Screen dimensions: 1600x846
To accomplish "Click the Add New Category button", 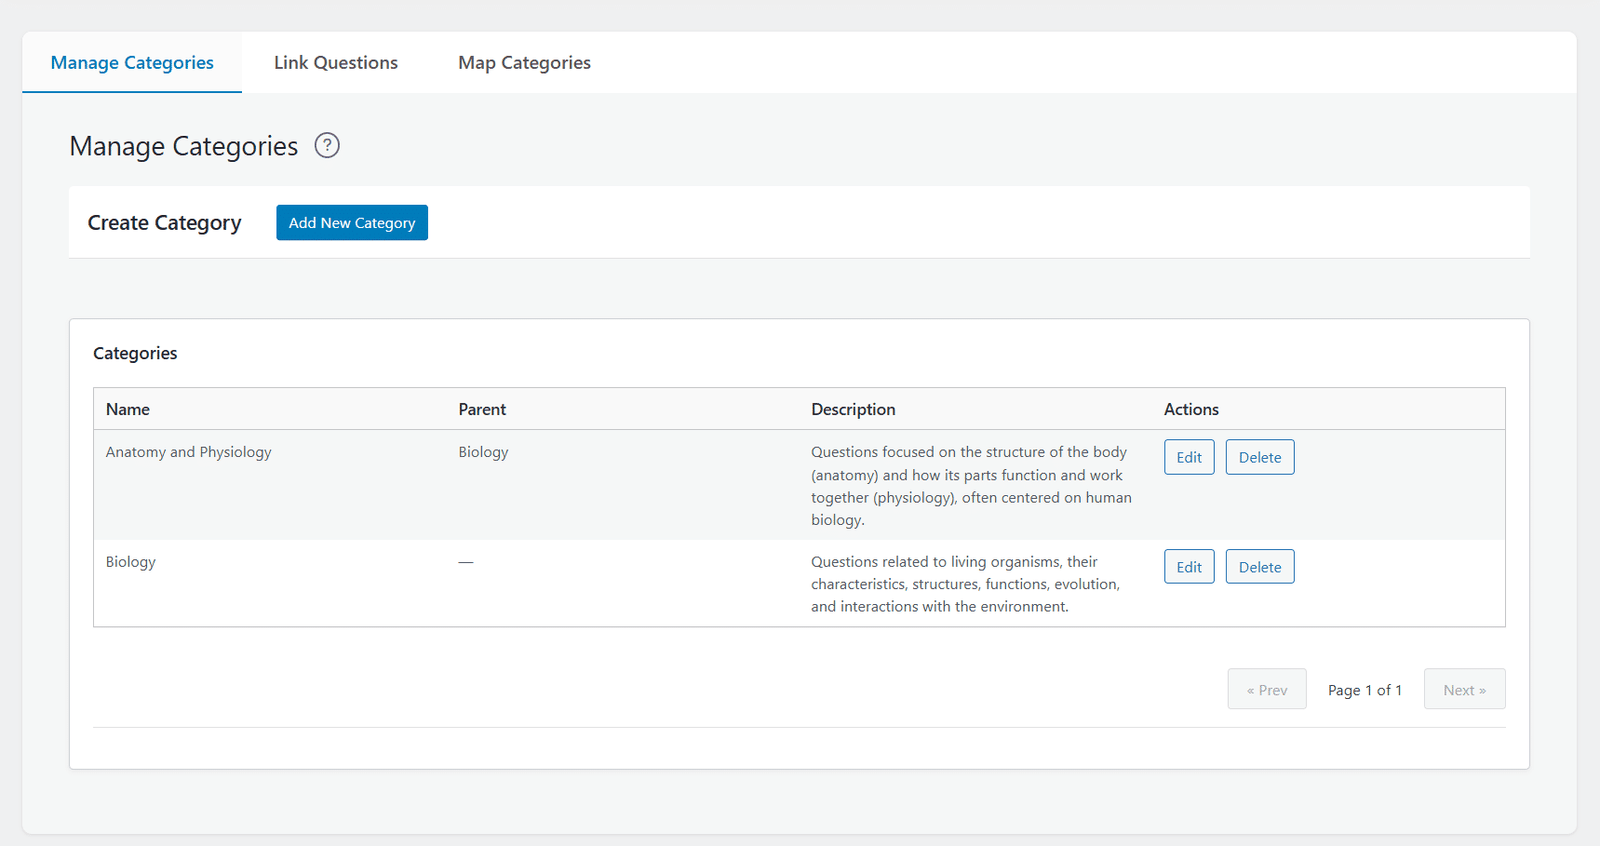I will tap(352, 223).
